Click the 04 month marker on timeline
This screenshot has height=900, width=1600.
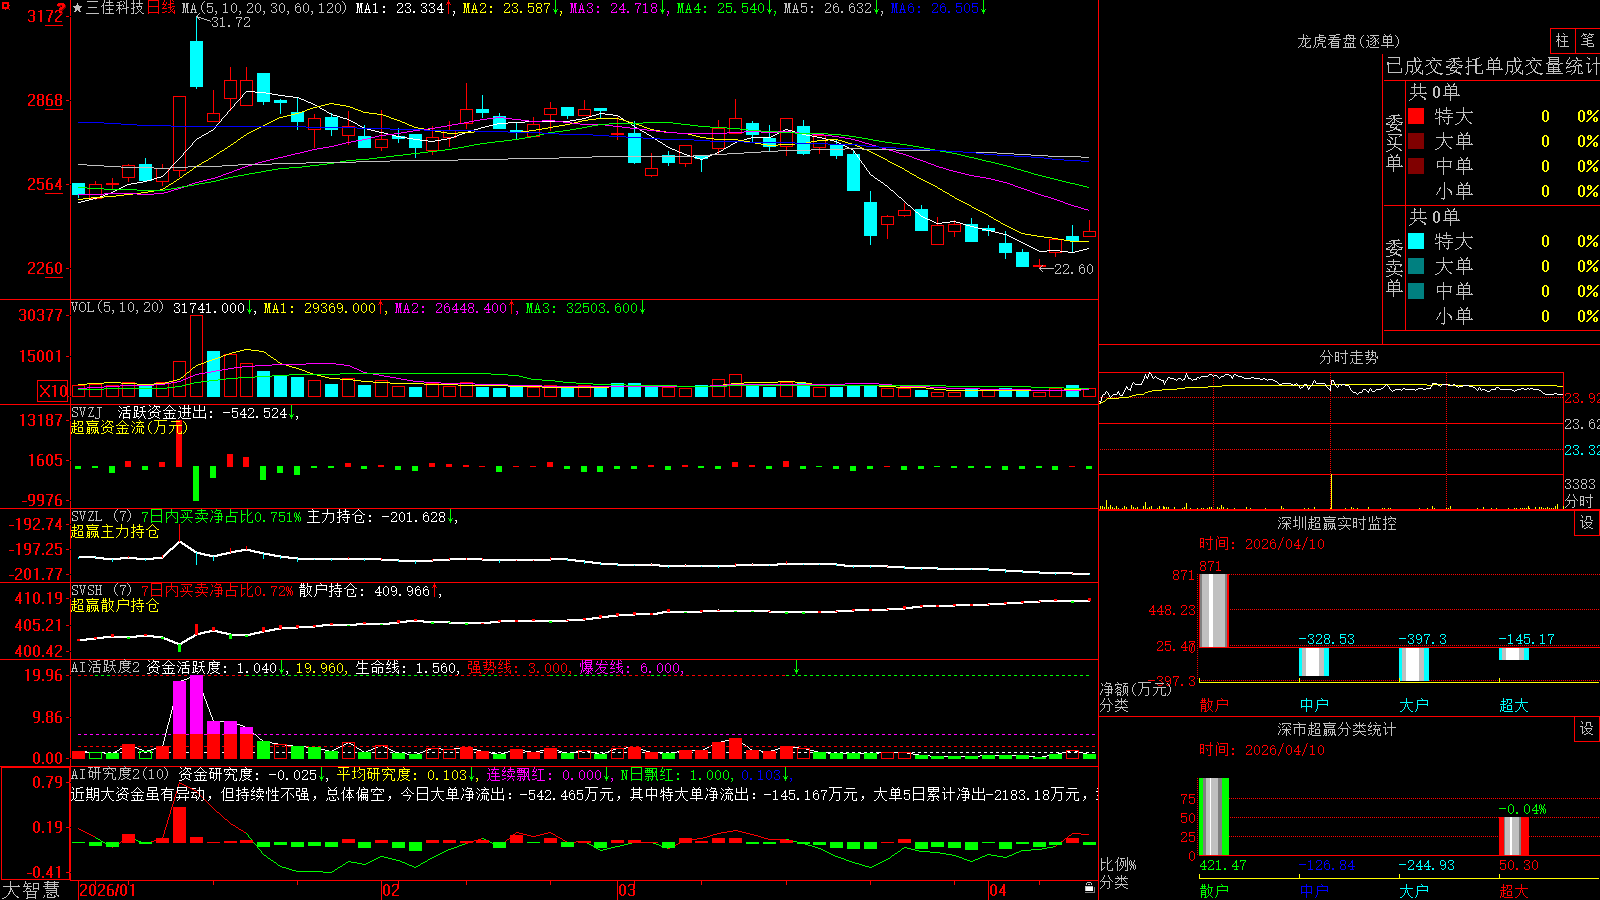point(998,890)
